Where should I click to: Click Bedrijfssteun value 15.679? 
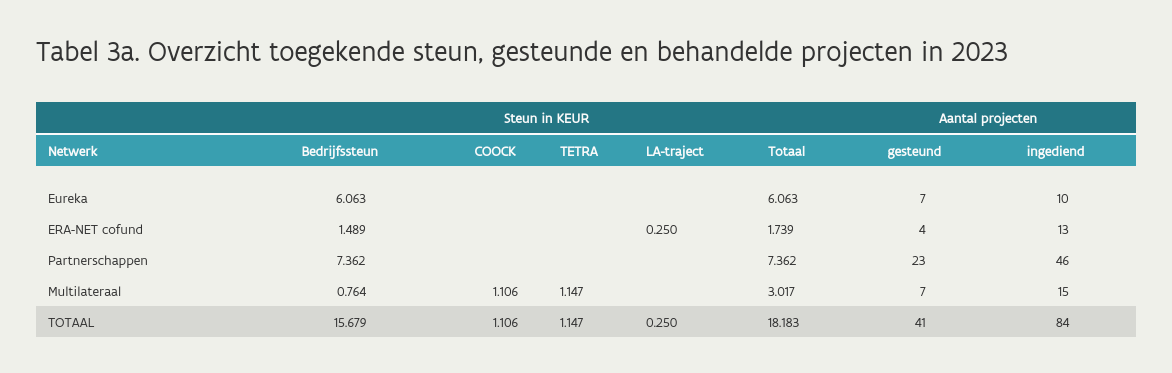[x=350, y=323]
